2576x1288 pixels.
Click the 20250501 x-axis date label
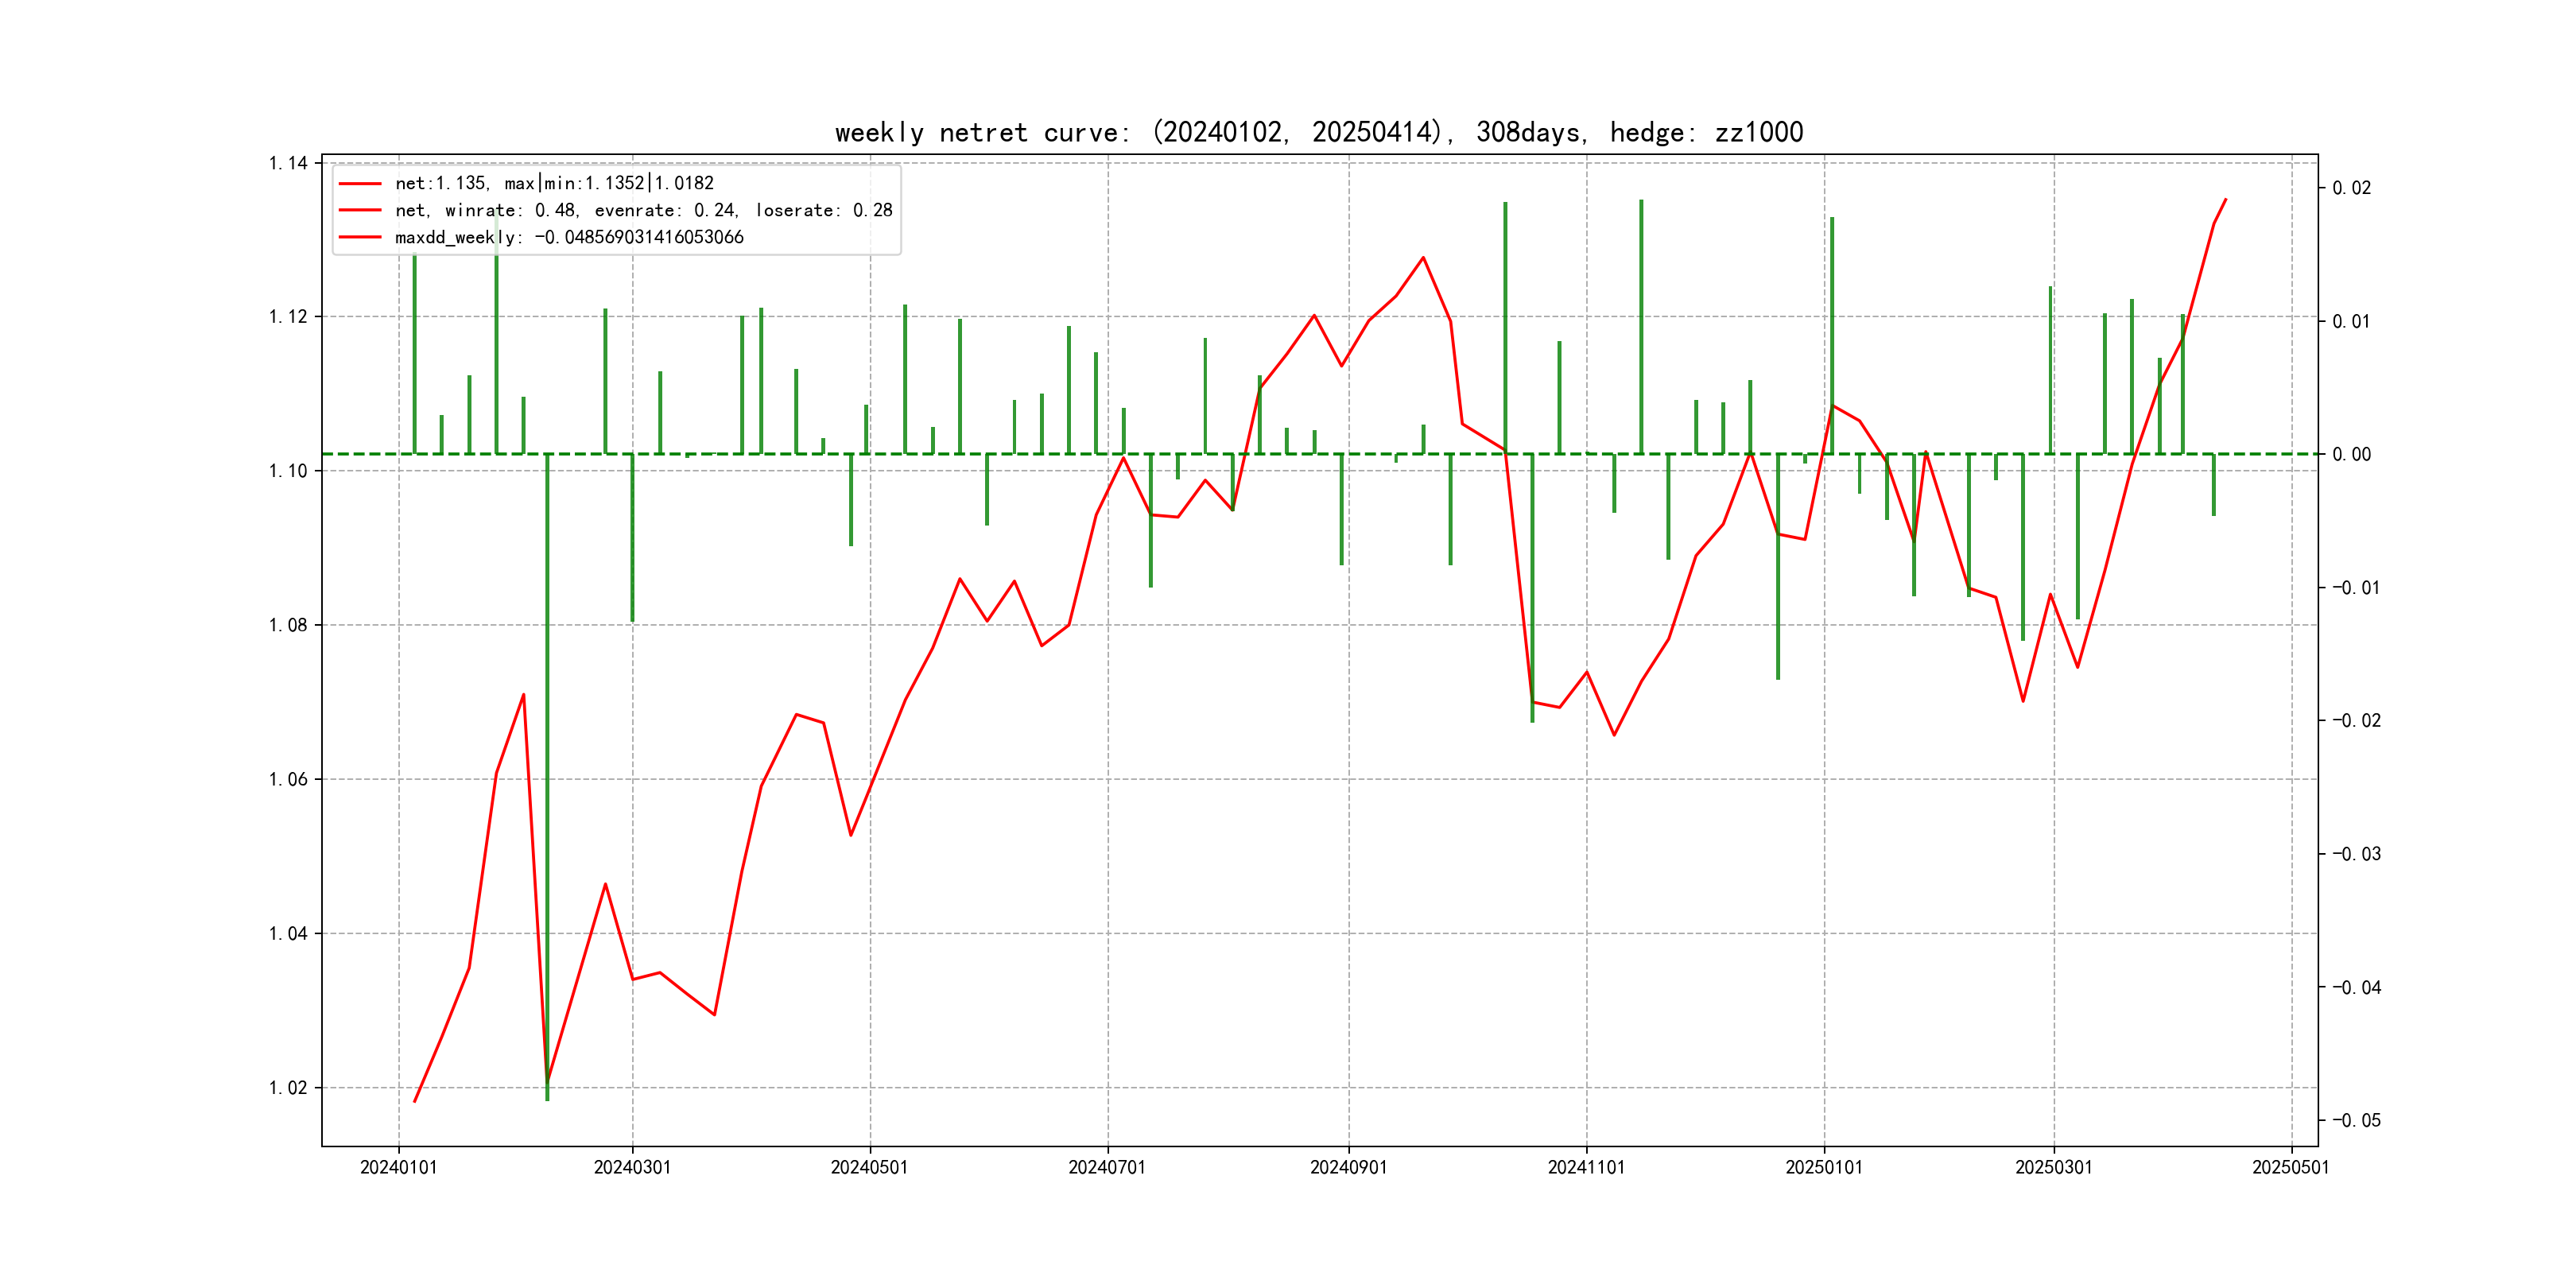(2290, 1167)
